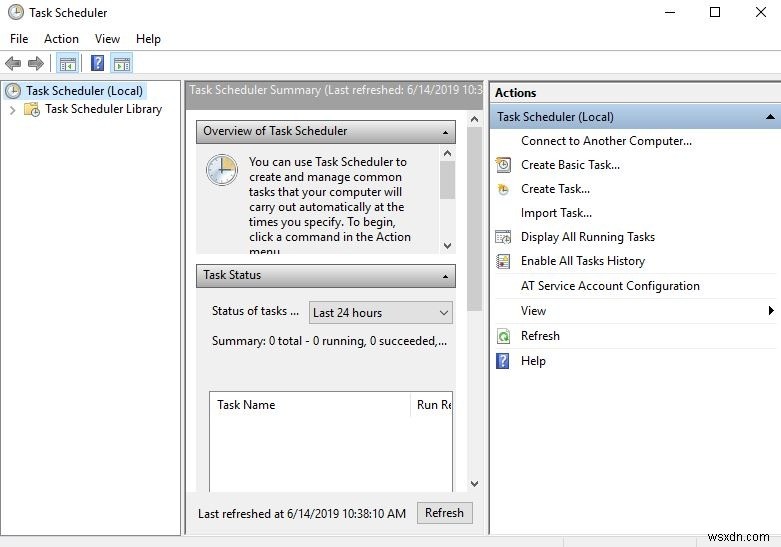
Task: Click Create Basic Task... action
Action: click(570, 165)
